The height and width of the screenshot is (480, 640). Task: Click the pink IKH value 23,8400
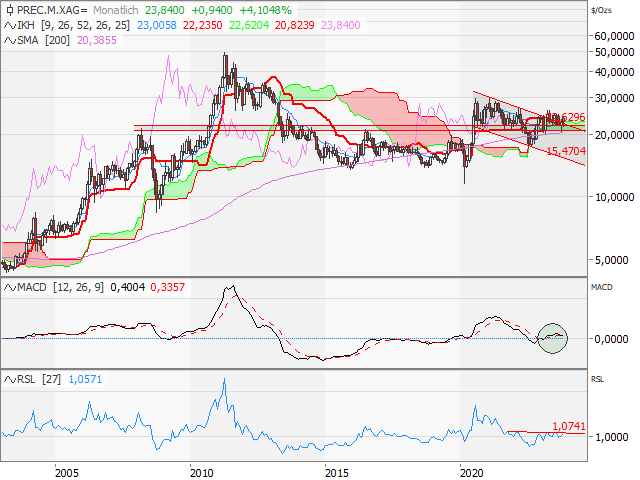(x=340, y=25)
